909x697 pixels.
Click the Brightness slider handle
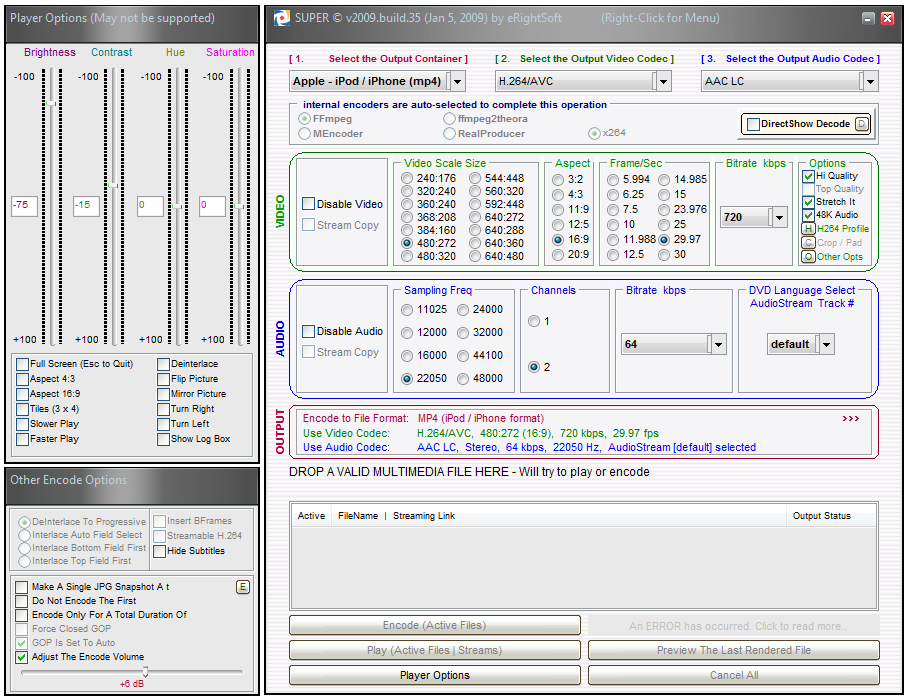point(52,103)
